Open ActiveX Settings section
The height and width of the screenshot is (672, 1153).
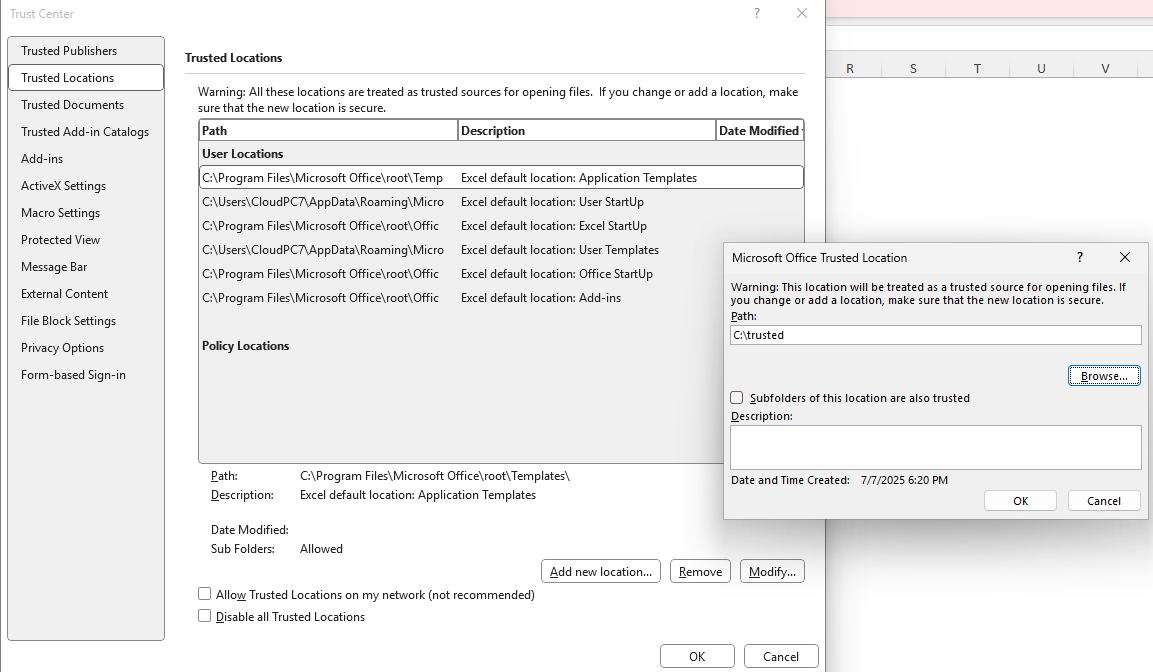click(x=86, y=186)
